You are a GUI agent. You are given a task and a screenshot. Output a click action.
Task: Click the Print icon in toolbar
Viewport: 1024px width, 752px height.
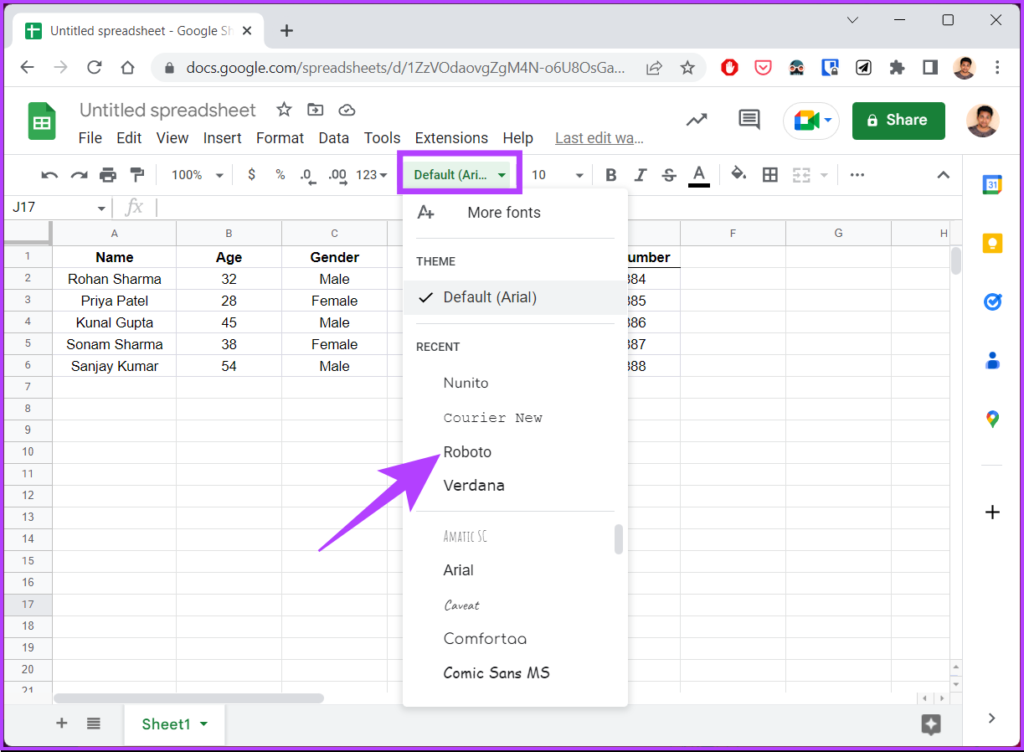108,175
